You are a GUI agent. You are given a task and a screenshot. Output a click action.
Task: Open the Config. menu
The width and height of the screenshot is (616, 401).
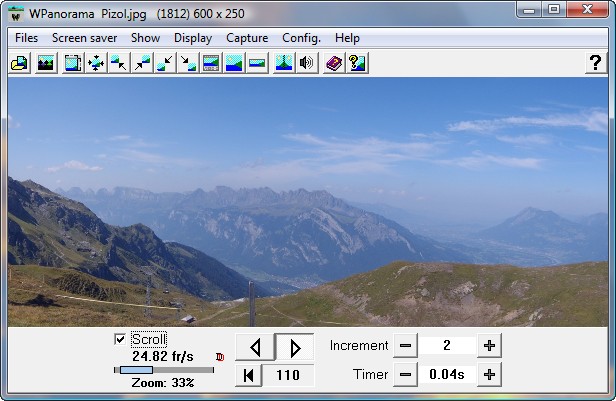coord(301,38)
